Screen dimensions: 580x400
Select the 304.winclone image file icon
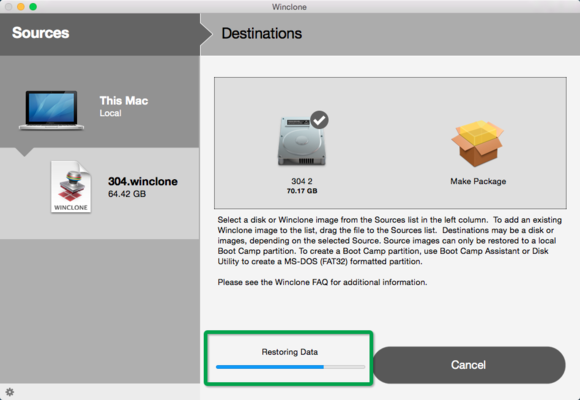71,187
